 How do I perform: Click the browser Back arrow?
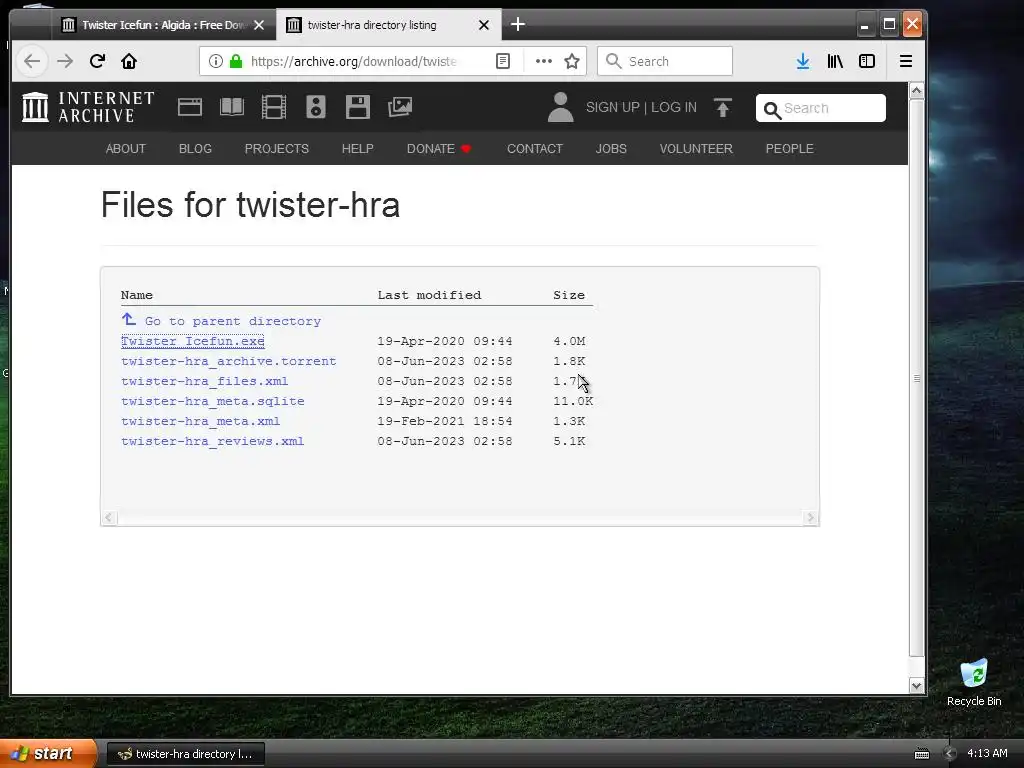[x=32, y=61]
